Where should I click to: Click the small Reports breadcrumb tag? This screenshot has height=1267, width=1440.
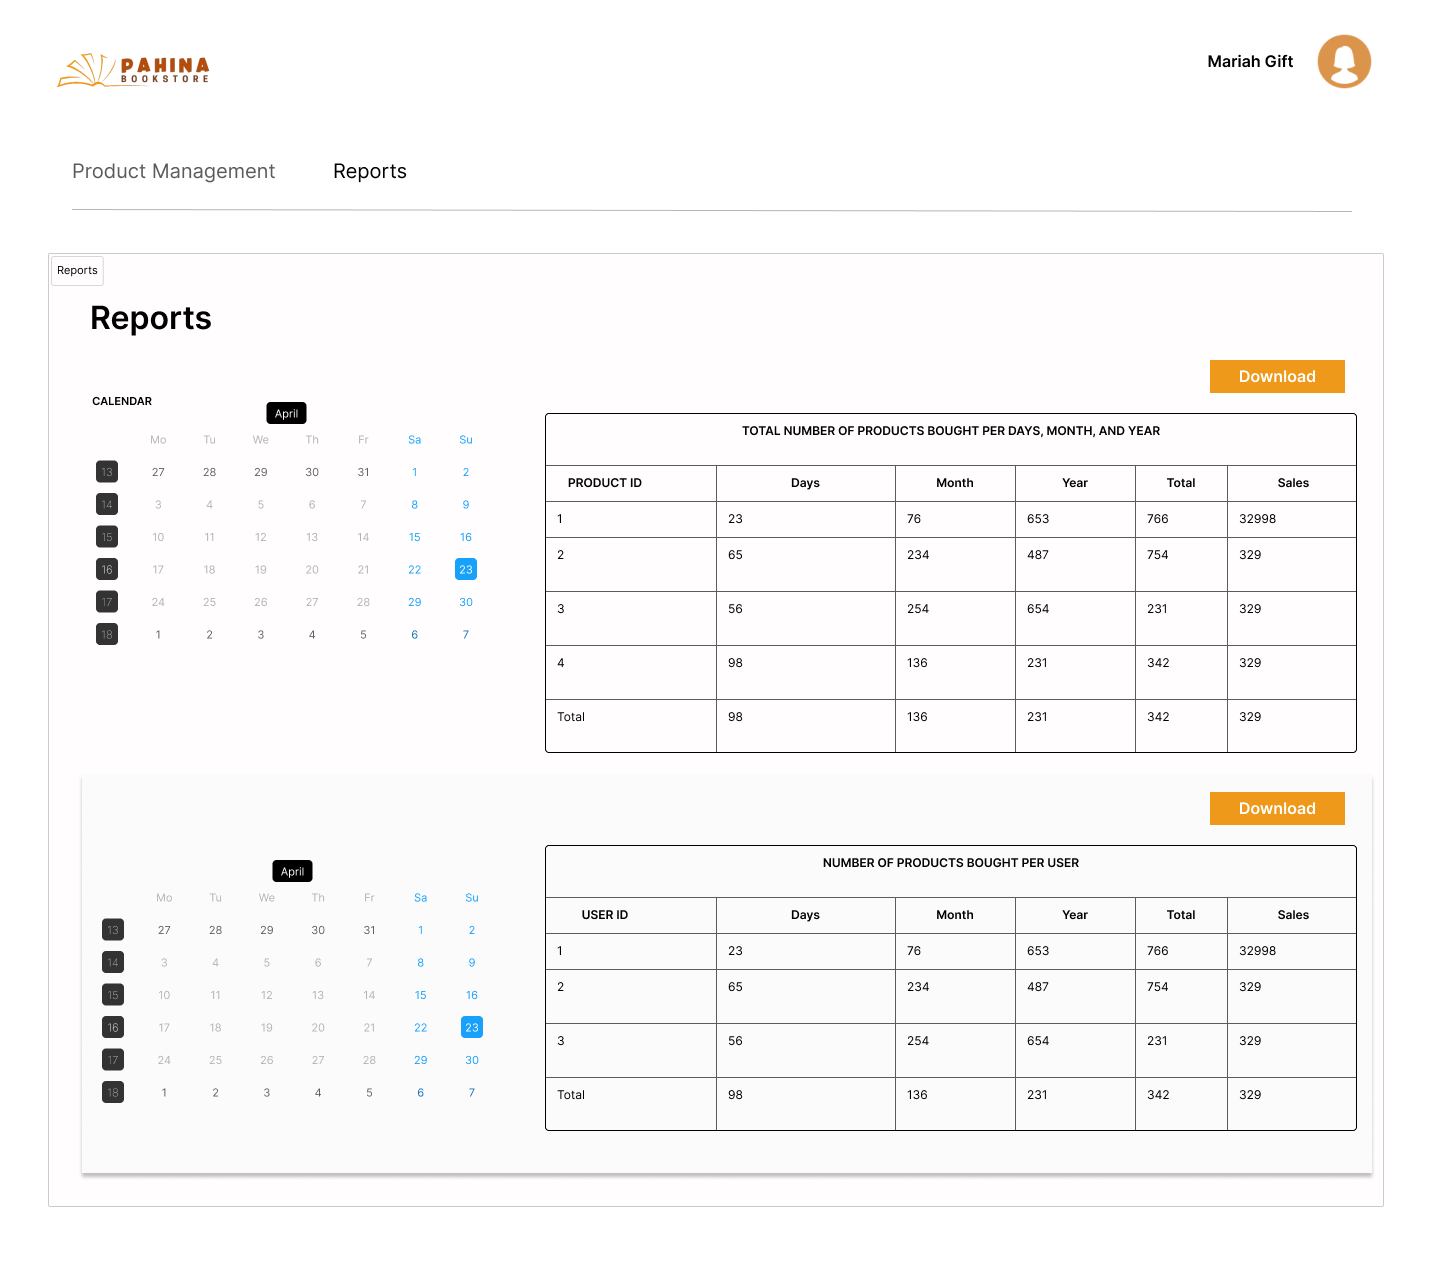(77, 270)
